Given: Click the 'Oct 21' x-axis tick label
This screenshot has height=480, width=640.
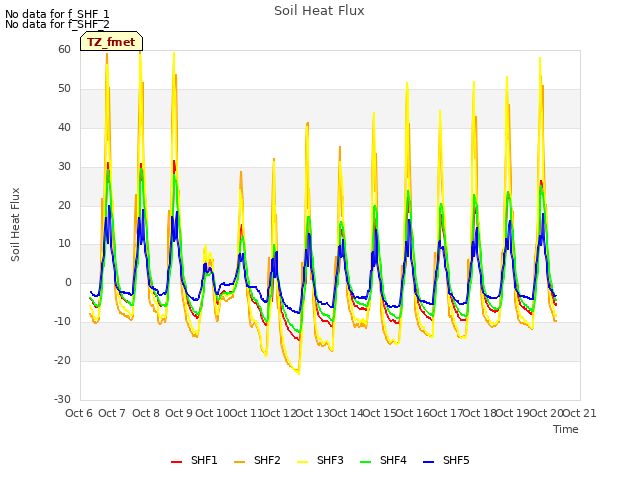Looking at the screenshot, I should point(580,413).
